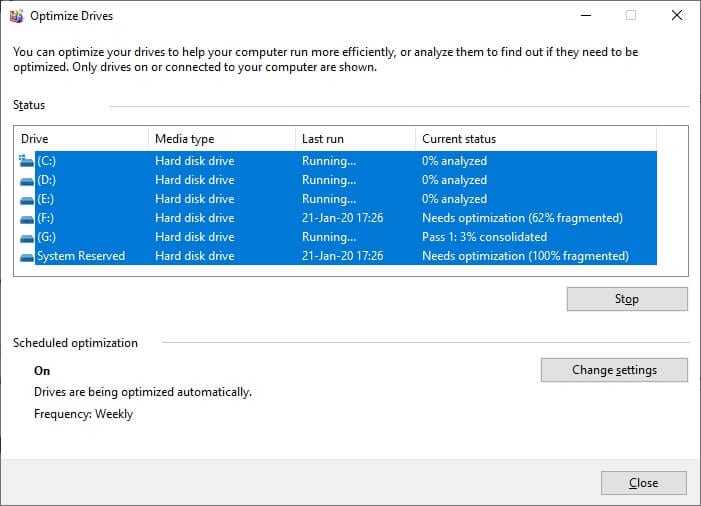Image resolution: width=701 pixels, height=506 pixels.
Task: Click the E: drive icon
Action: (x=27, y=200)
